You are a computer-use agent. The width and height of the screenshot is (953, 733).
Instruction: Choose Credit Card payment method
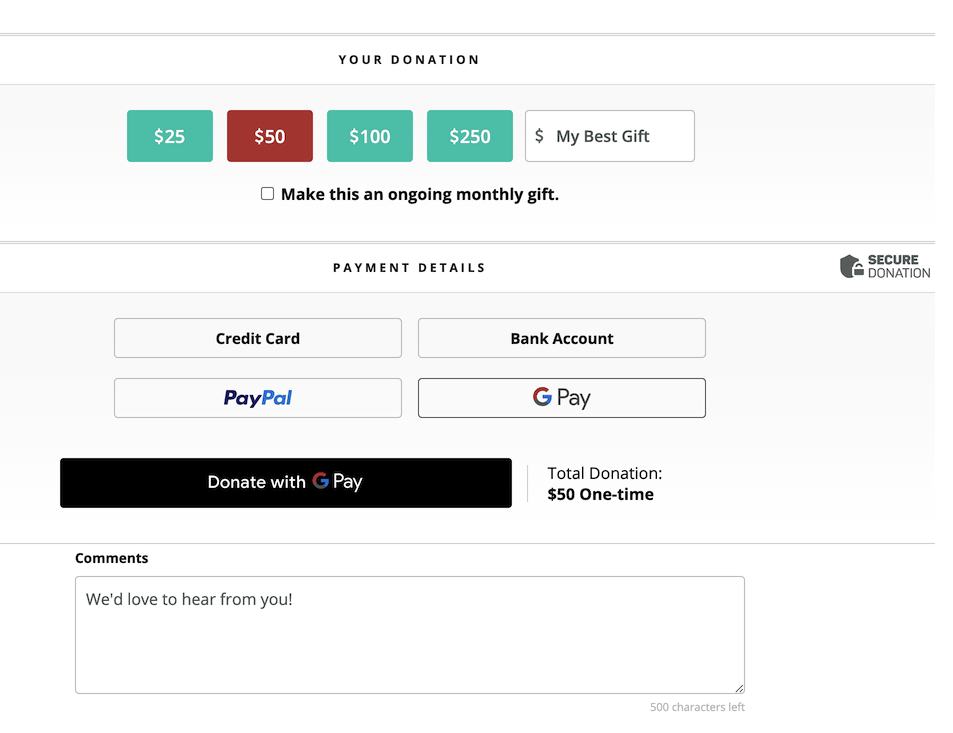pyautogui.click(x=258, y=338)
